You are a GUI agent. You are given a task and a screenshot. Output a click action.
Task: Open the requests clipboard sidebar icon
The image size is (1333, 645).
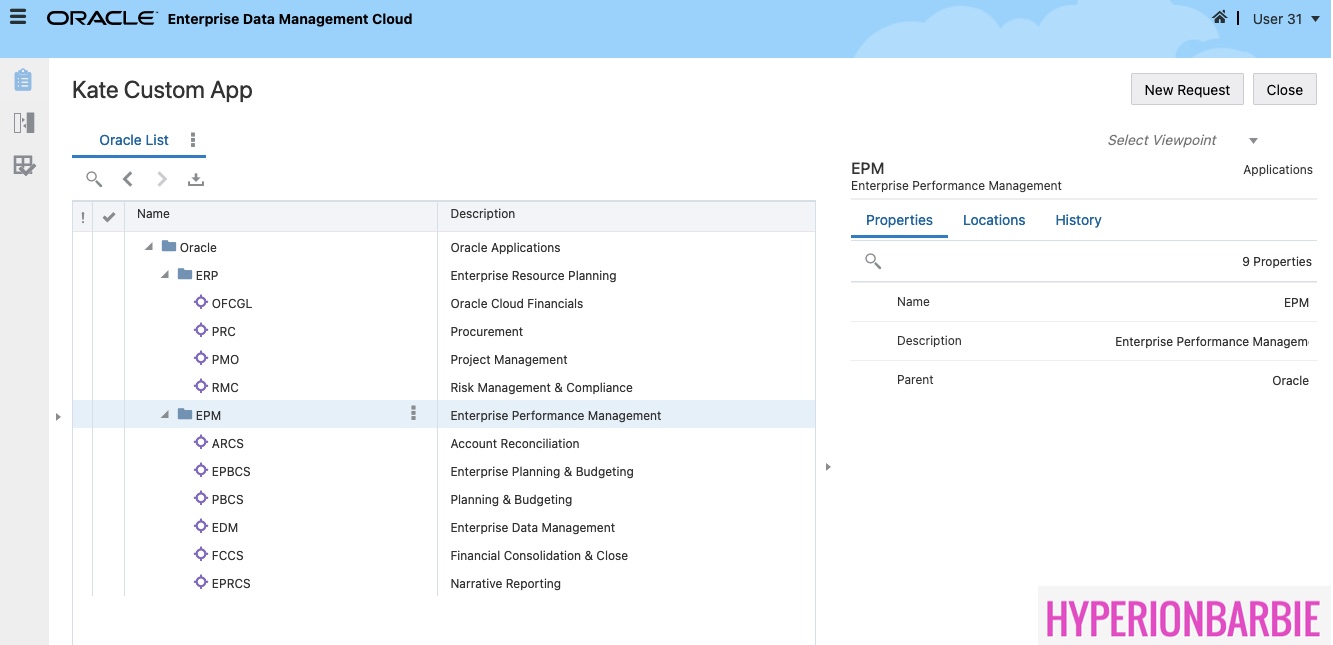click(23, 80)
